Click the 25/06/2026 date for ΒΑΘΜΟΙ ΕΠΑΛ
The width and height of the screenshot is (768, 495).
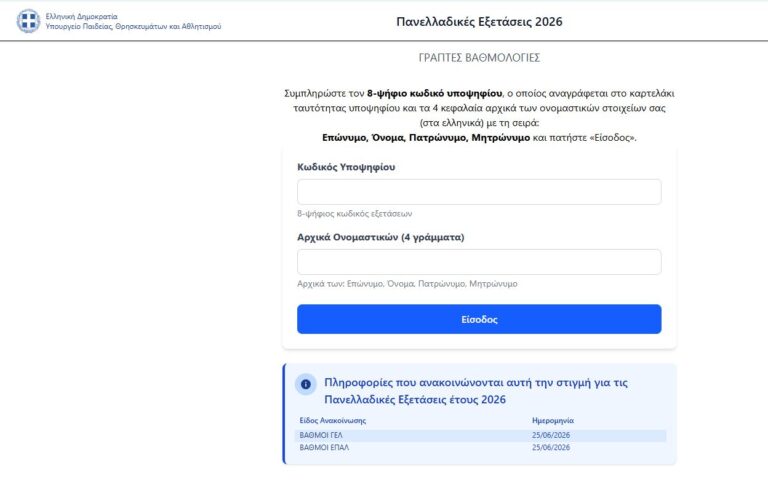tap(551, 448)
